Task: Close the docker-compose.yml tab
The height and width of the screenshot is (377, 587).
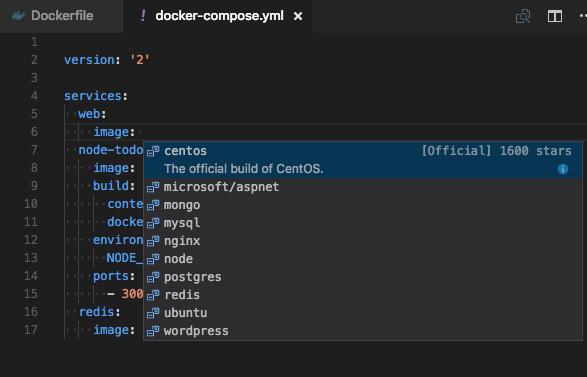Action: click(298, 16)
